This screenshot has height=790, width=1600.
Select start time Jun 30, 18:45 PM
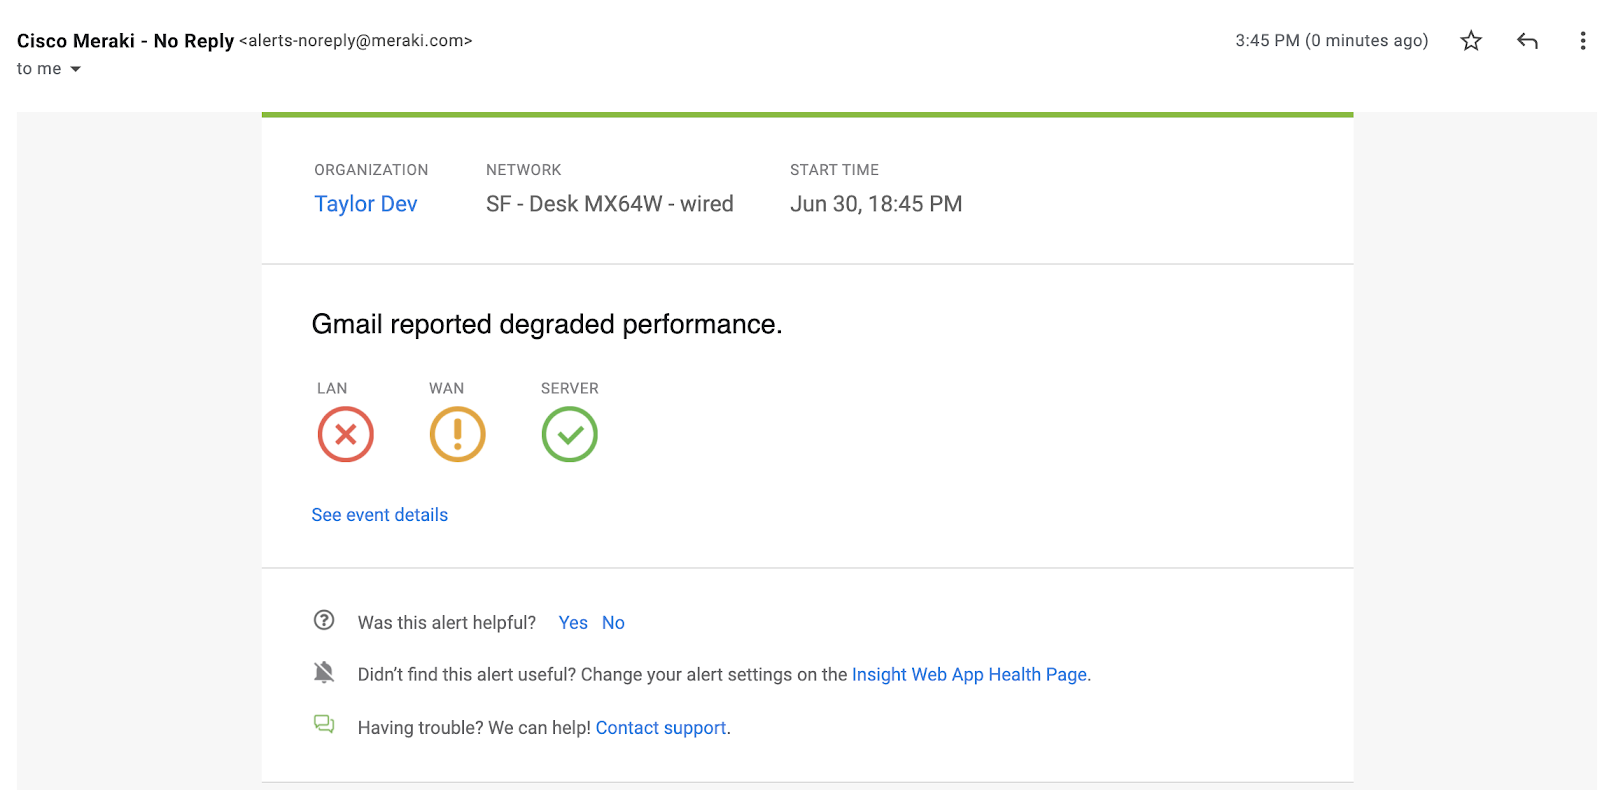click(876, 204)
